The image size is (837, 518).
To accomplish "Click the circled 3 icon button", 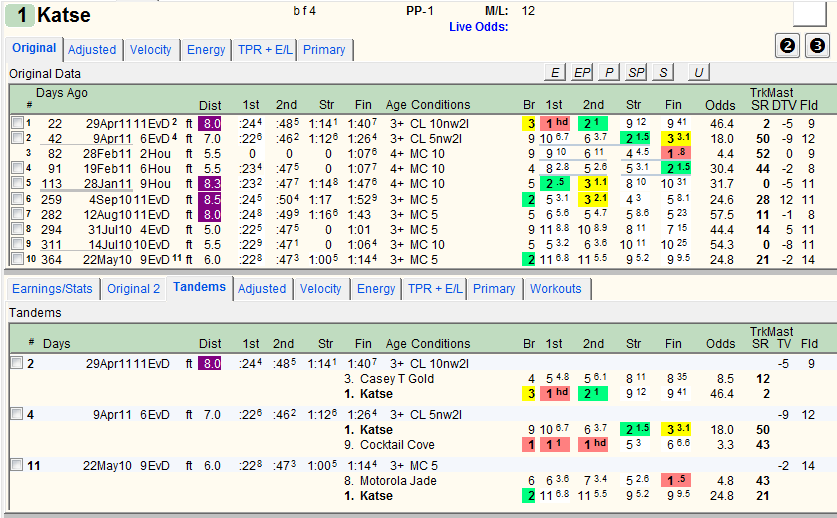I will [x=817, y=46].
